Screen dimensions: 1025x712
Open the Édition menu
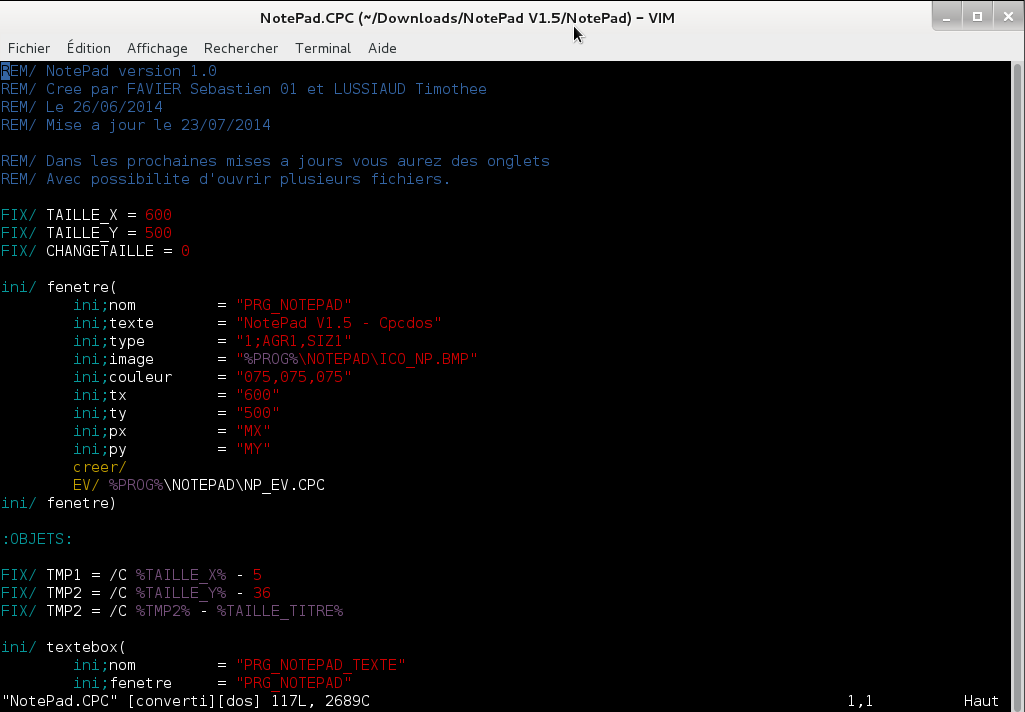(x=88, y=48)
